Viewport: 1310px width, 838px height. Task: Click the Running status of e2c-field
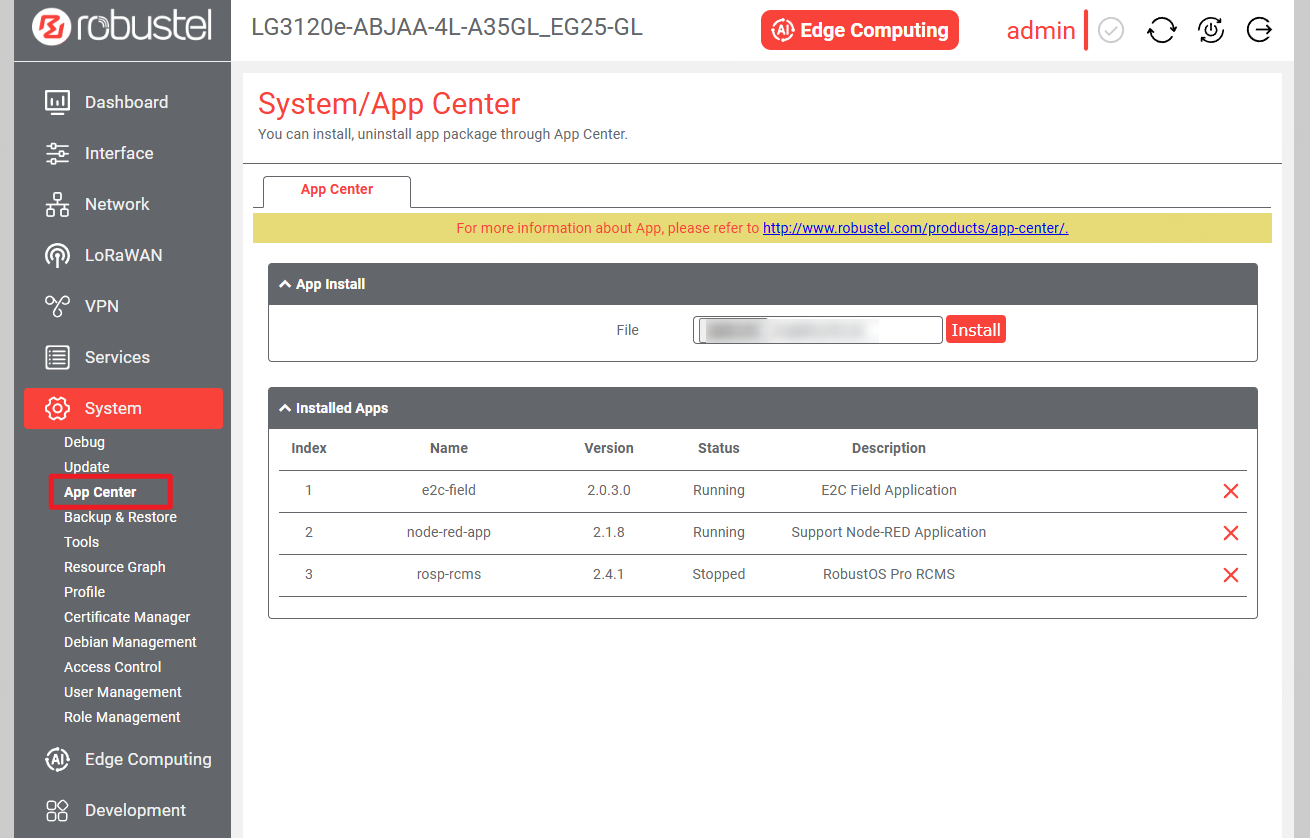click(719, 490)
